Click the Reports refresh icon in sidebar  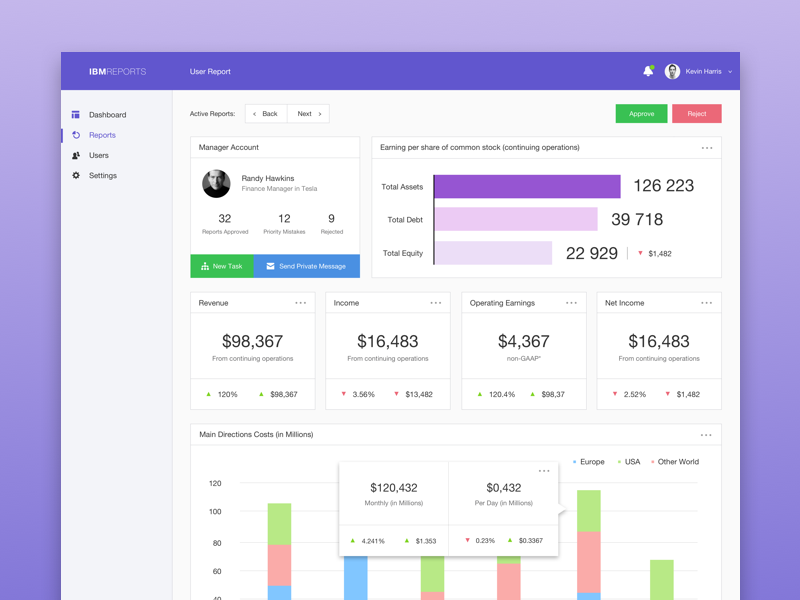(x=77, y=135)
